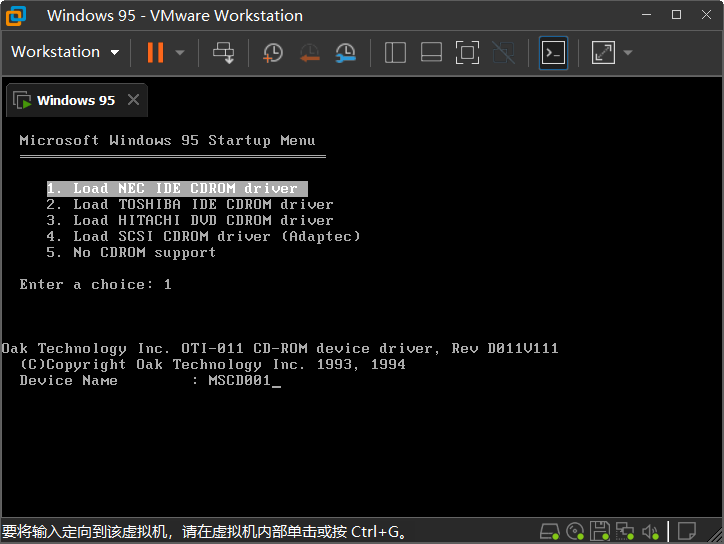The image size is (724, 544).
Task: Click the Oak Technology driver line
Action: coord(280,349)
